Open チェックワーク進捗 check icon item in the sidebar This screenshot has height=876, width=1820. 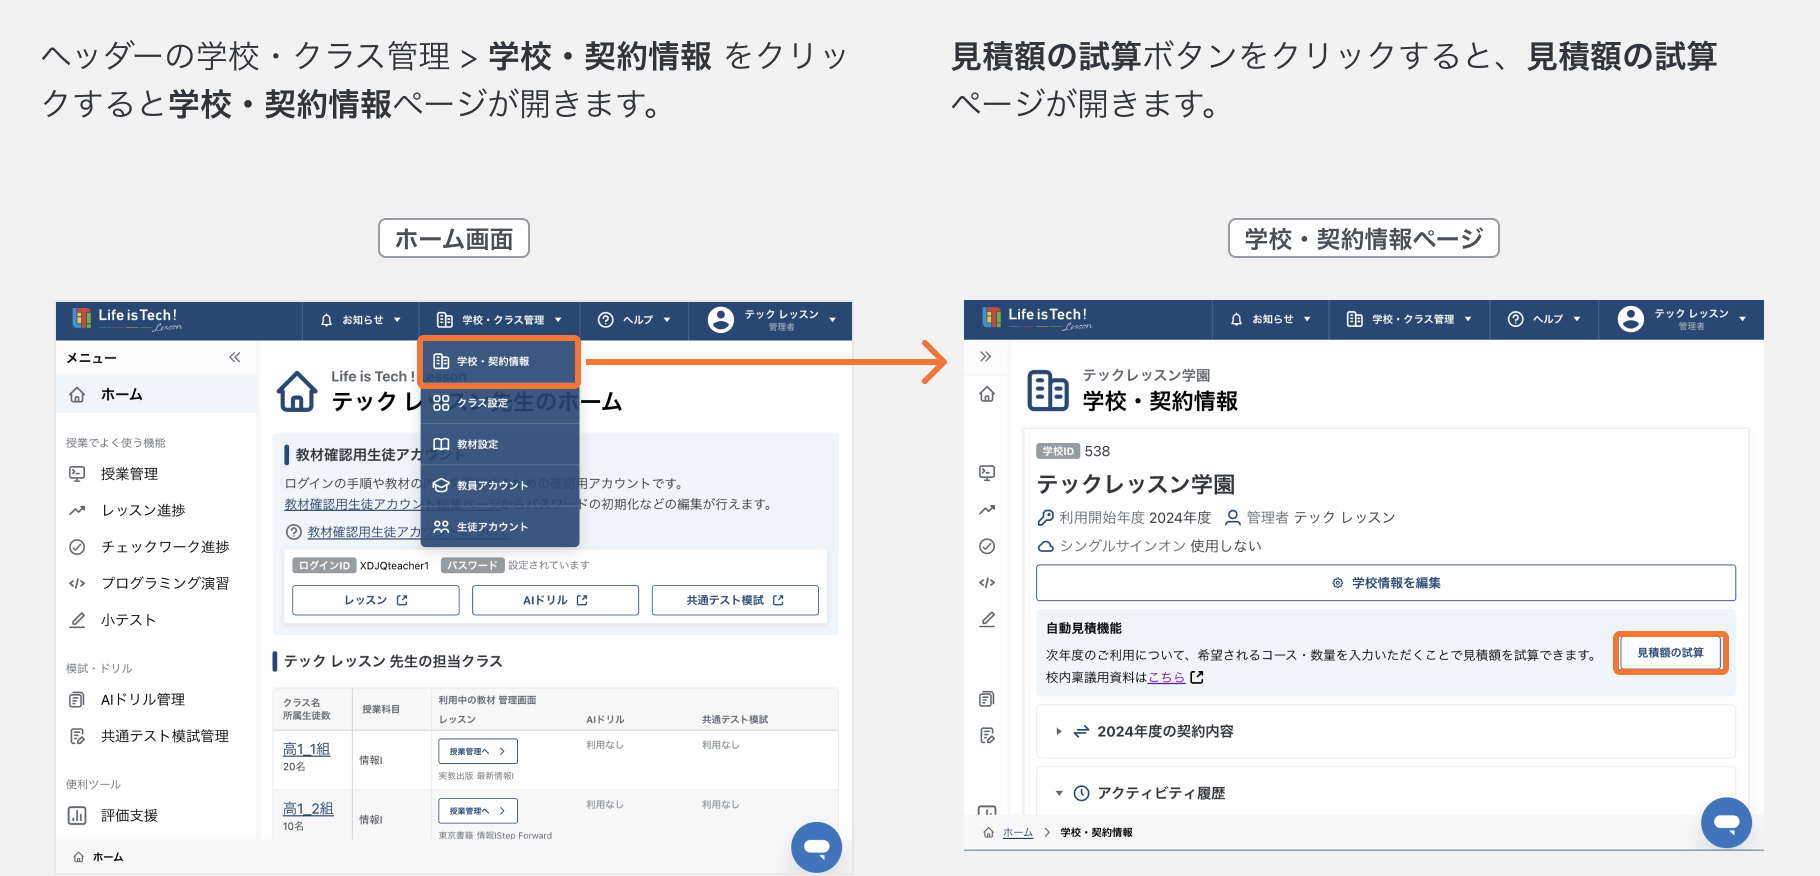point(148,547)
